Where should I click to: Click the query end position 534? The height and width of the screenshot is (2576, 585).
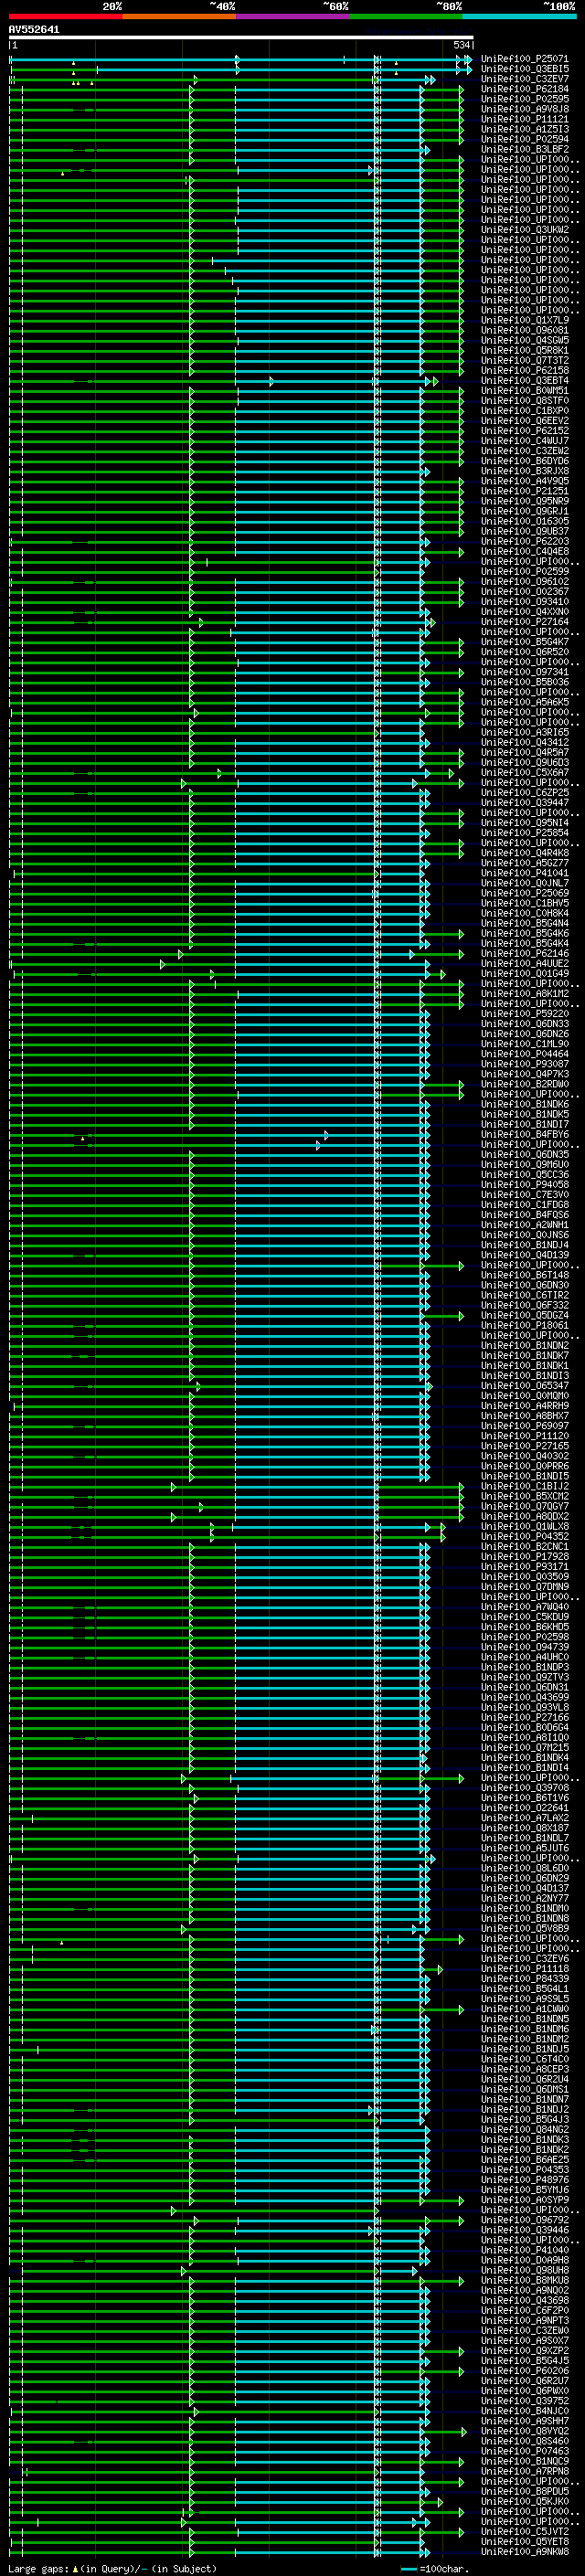pos(461,45)
